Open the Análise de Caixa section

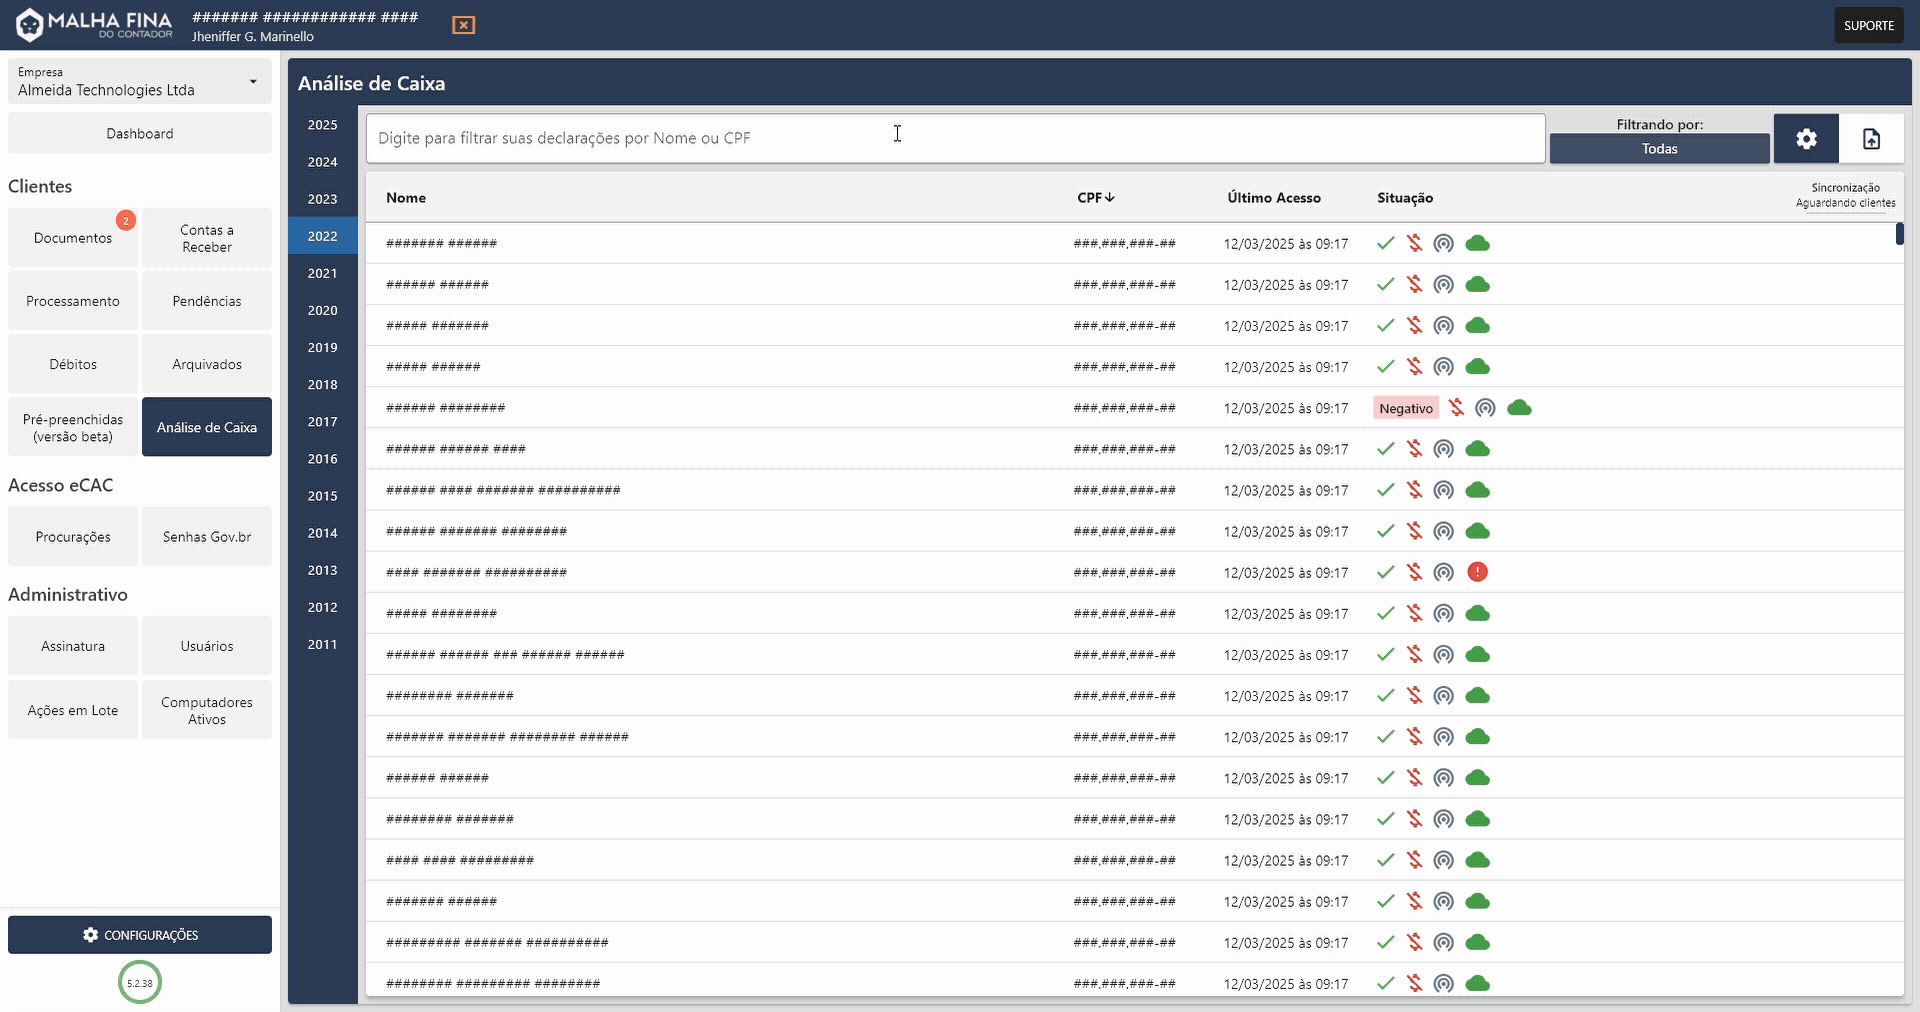coord(206,426)
